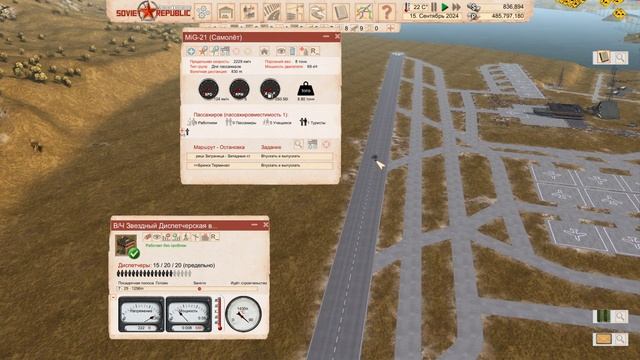Viewport: 640px width, 360px height.
Task: Click the cargo weight icon in MiG-21 window
Action: tap(306, 89)
